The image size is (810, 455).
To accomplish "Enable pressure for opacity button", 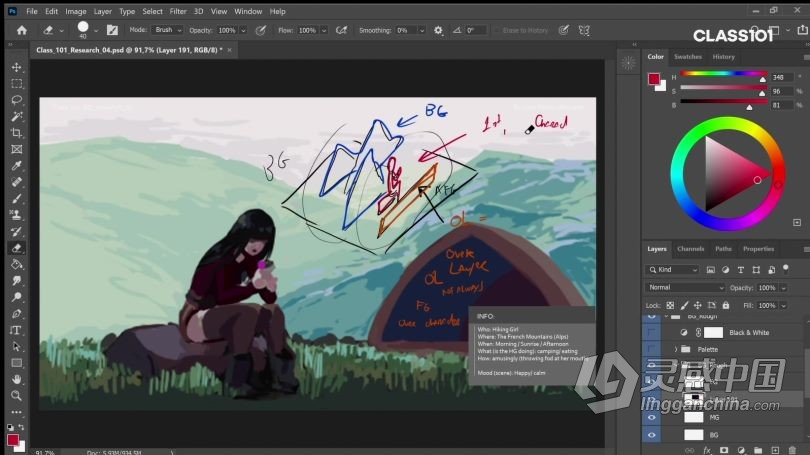I will (x=261, y=30).
